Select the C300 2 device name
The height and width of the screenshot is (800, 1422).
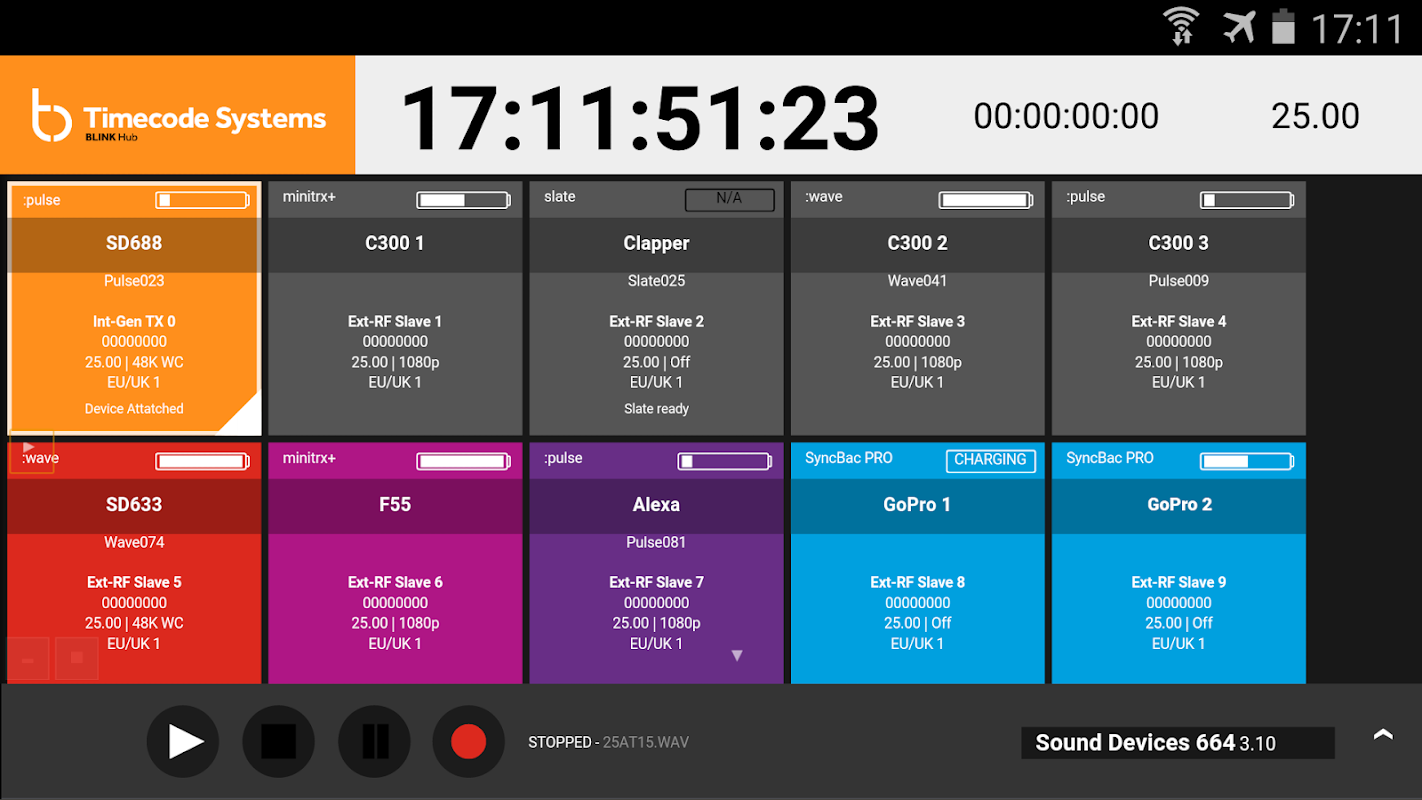tap(917, 243)
